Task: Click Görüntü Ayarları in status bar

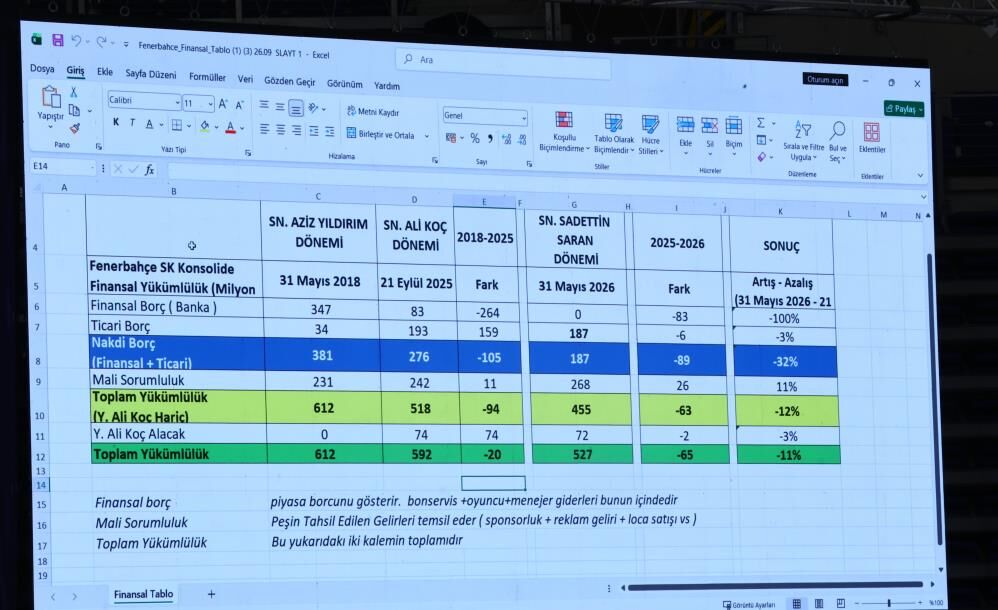Action: 749,604
